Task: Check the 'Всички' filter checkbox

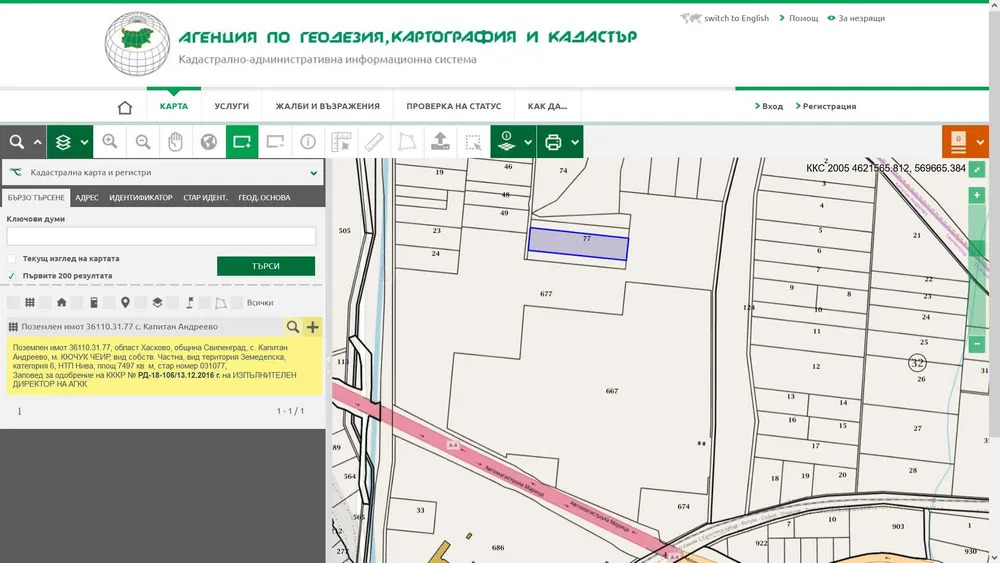Action: pos(238,302)
